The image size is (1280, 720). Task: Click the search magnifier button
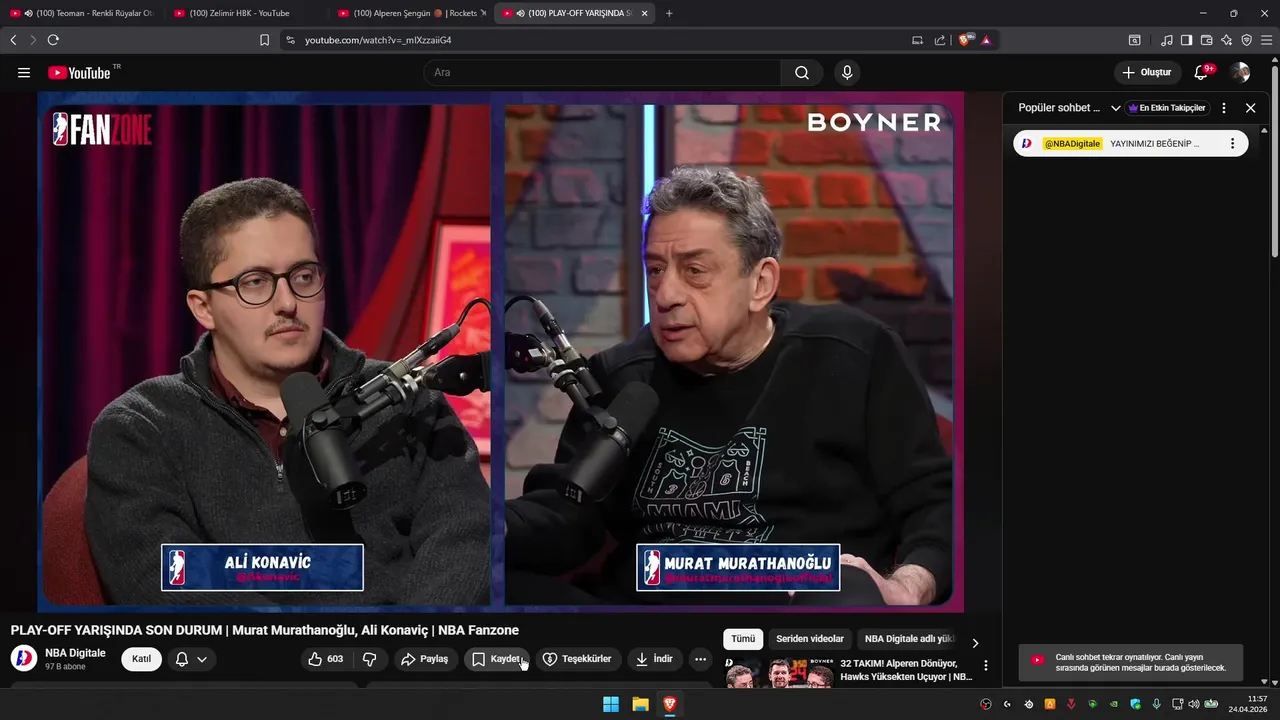point(802,72)
